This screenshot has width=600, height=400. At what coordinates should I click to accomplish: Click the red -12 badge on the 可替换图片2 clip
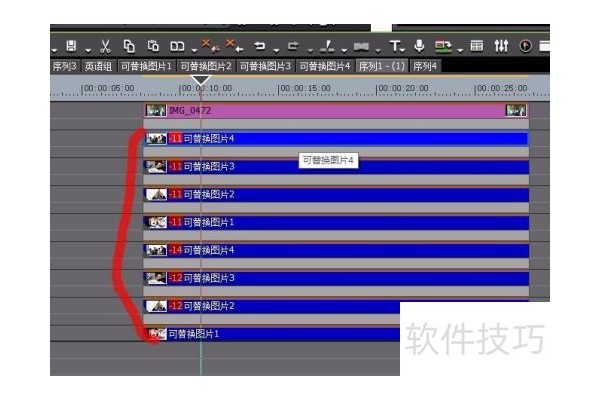click(176, 306)
